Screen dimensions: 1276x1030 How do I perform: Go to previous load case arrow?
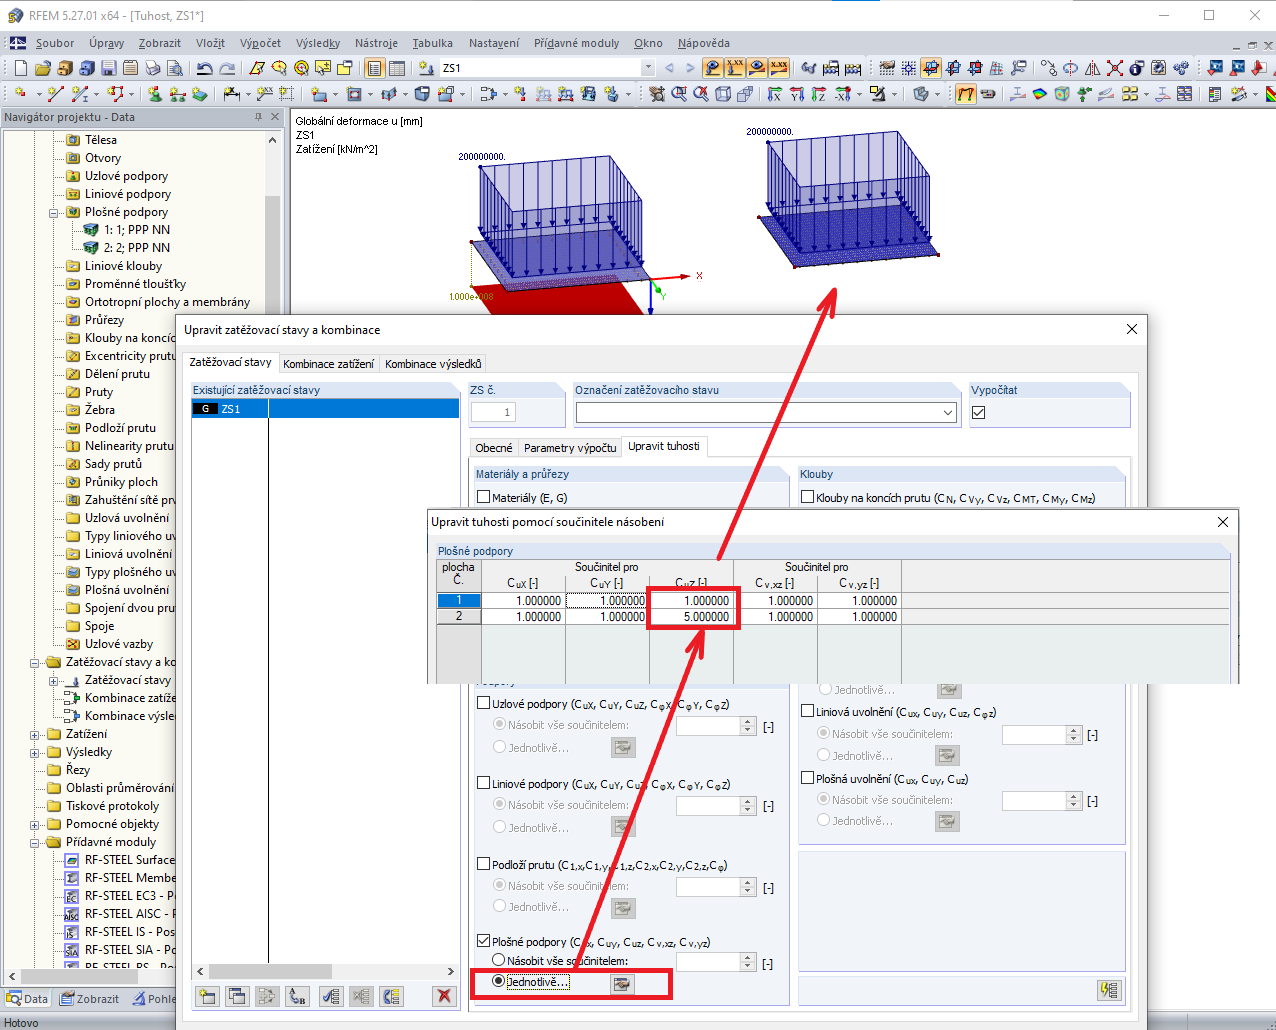coord(669,68)
